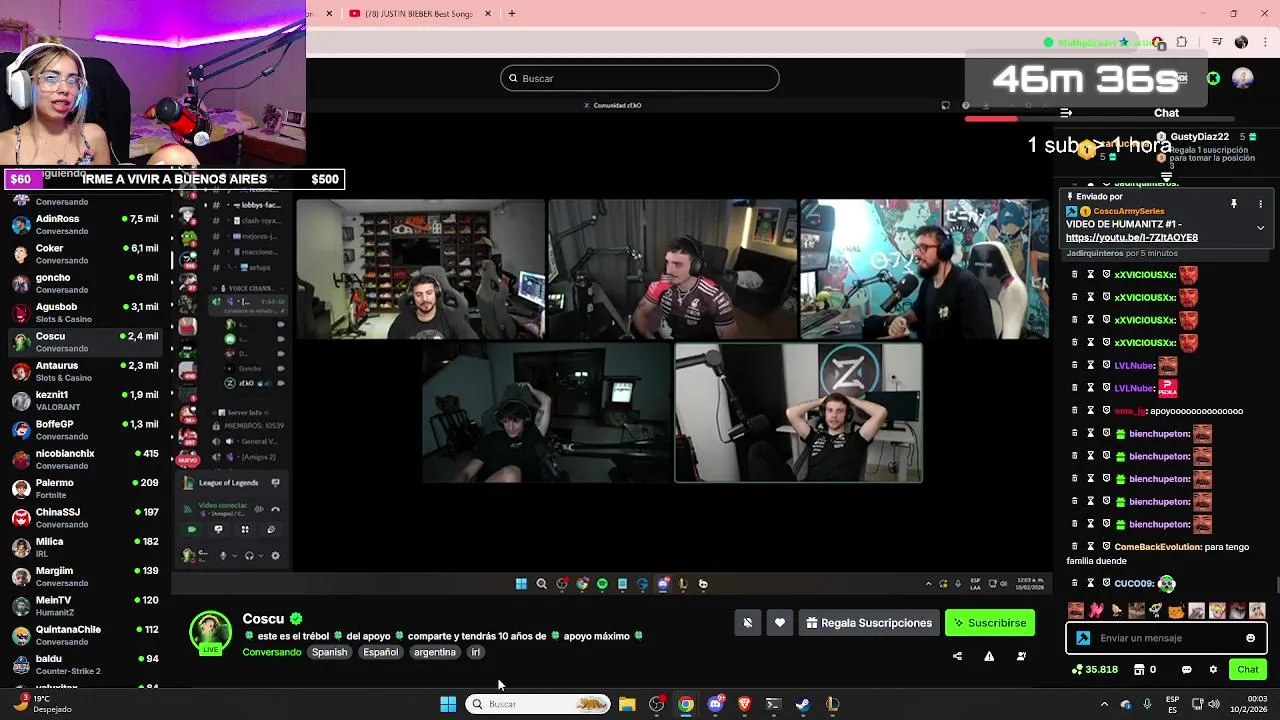
Task: Open the Chrome three-dot menu
Action: 1266,42
